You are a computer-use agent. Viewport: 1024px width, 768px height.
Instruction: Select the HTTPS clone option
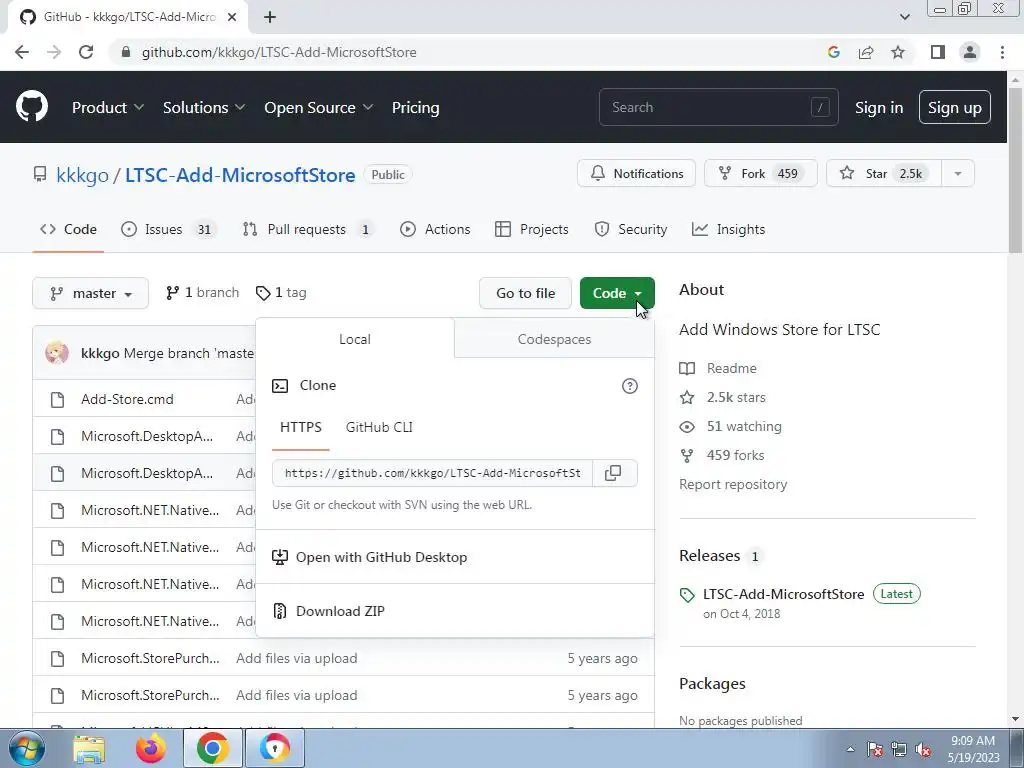pyautogui.click(x=300, y=427)
